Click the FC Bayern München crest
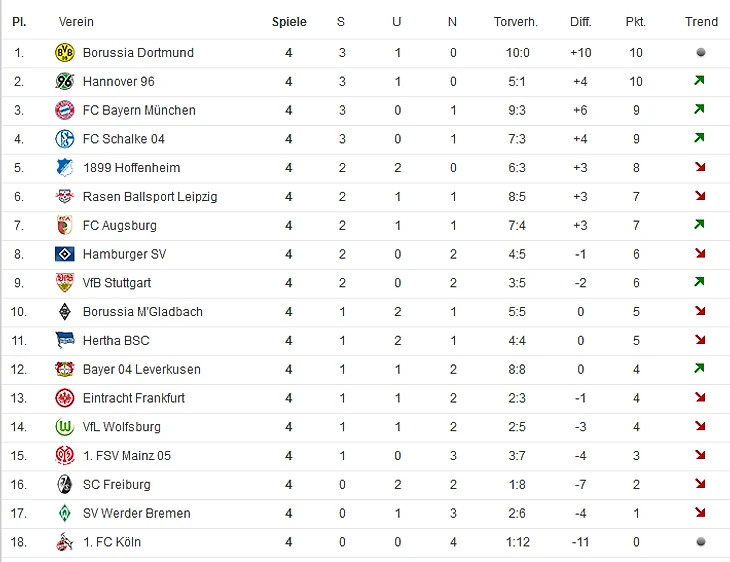Screen dimensions: 730x562 point(65,110)
